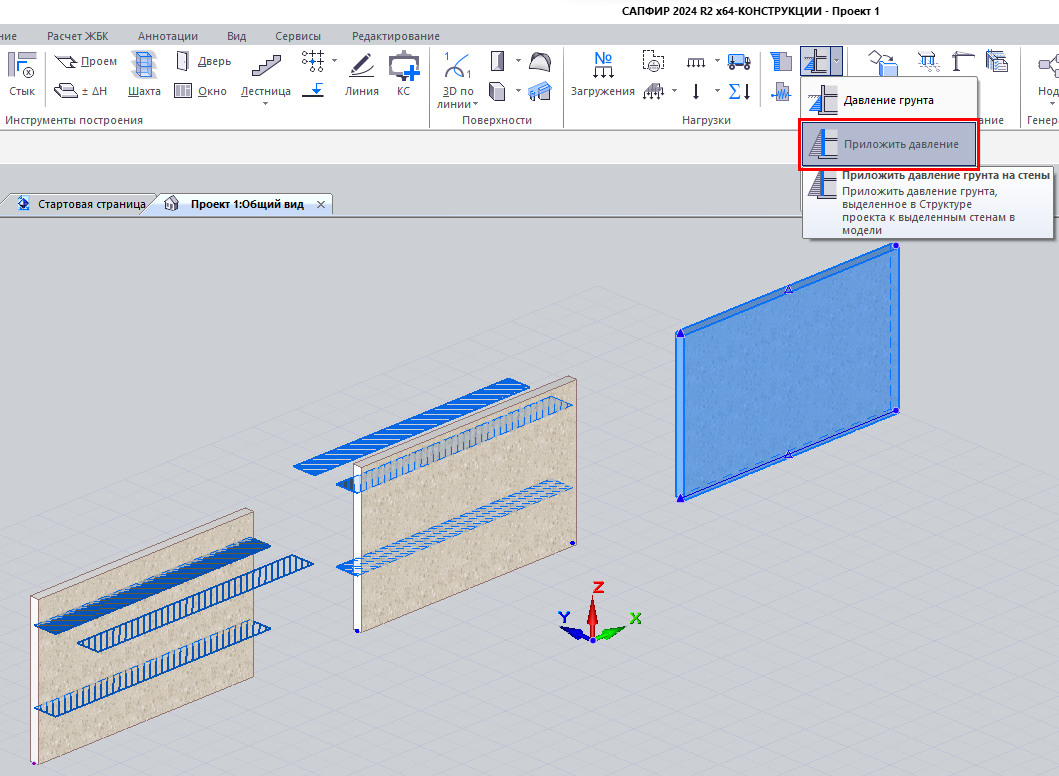The height and width of the screenshot is (776, 1059).
Task: Click the Шахта shaft tool icon
Action: [x=144, y=74]
